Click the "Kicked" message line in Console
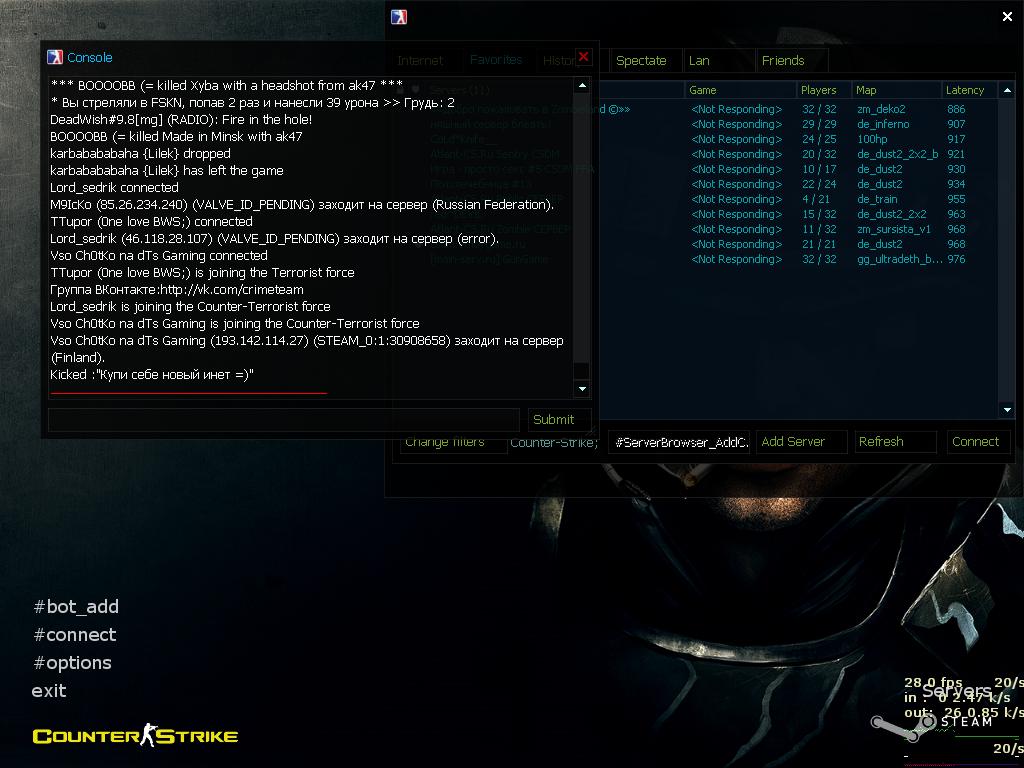The height and width of the screenshot is (768, 1024). [152, 375]
